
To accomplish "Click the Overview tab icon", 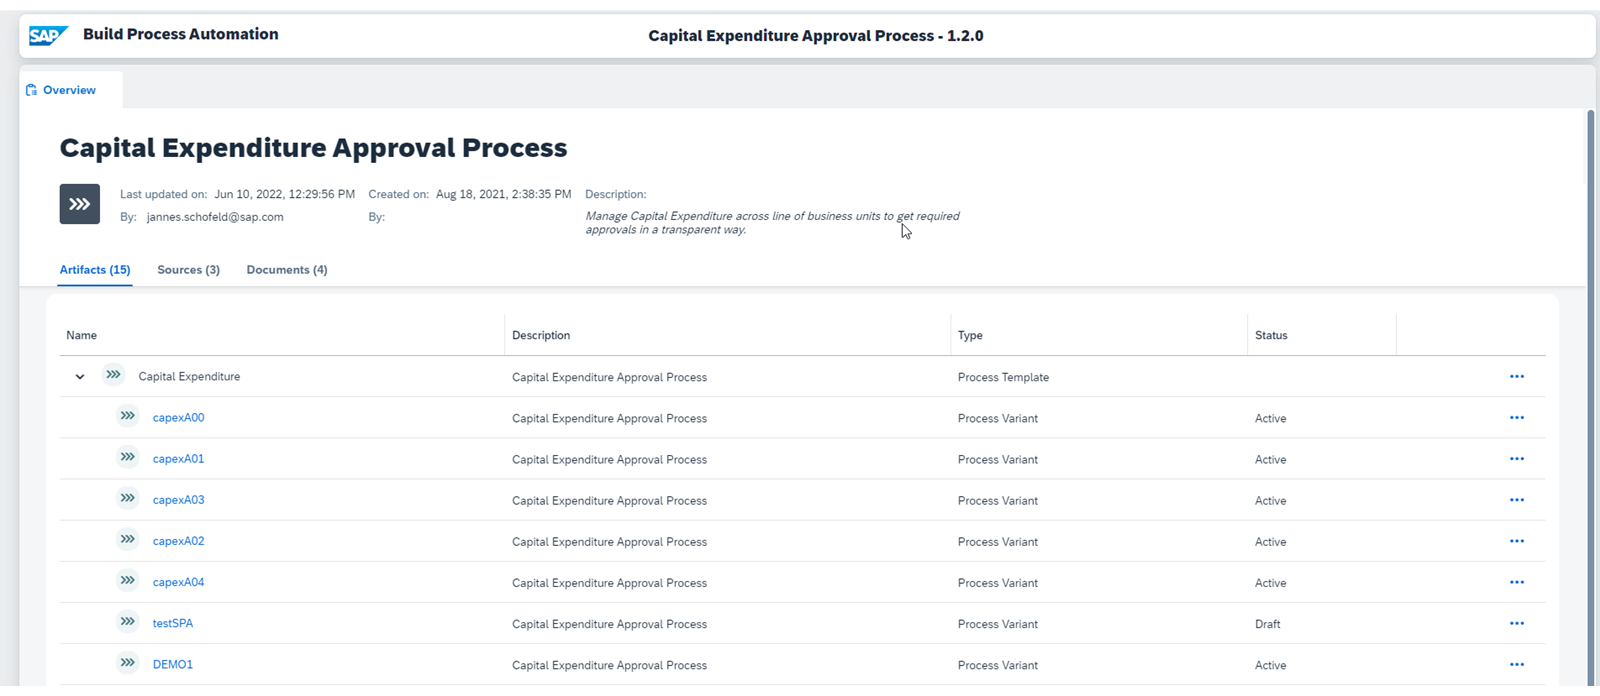I will 31,90.
